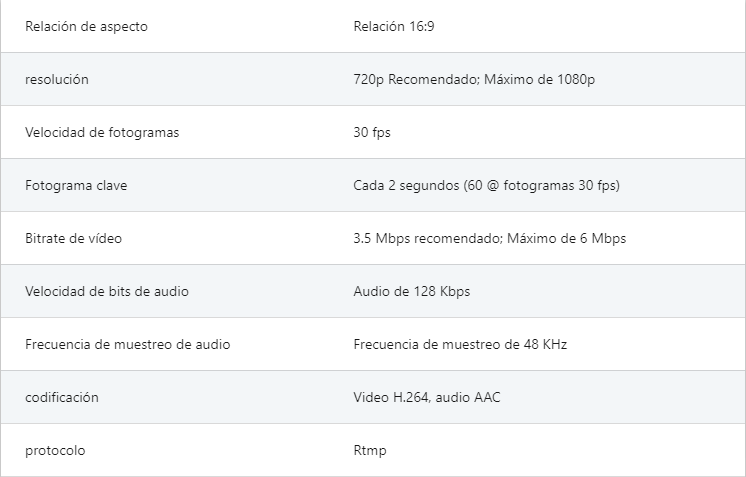Viewport: 746px width, 477px height.
Task: Select the 'Audio de 128 Kbps' value
Action: pos(412,291)
